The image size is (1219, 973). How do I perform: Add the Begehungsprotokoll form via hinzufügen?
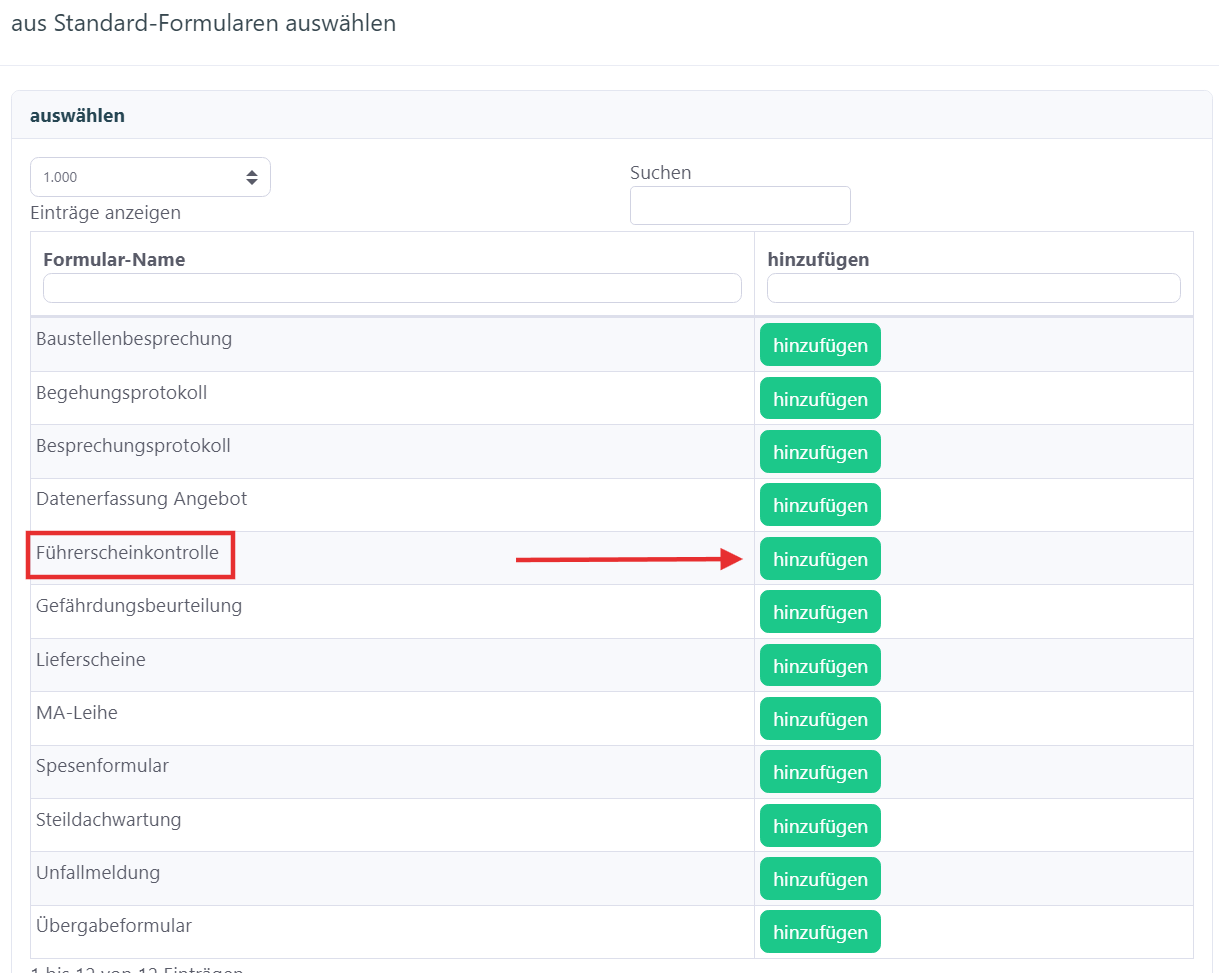coord(820,399)
